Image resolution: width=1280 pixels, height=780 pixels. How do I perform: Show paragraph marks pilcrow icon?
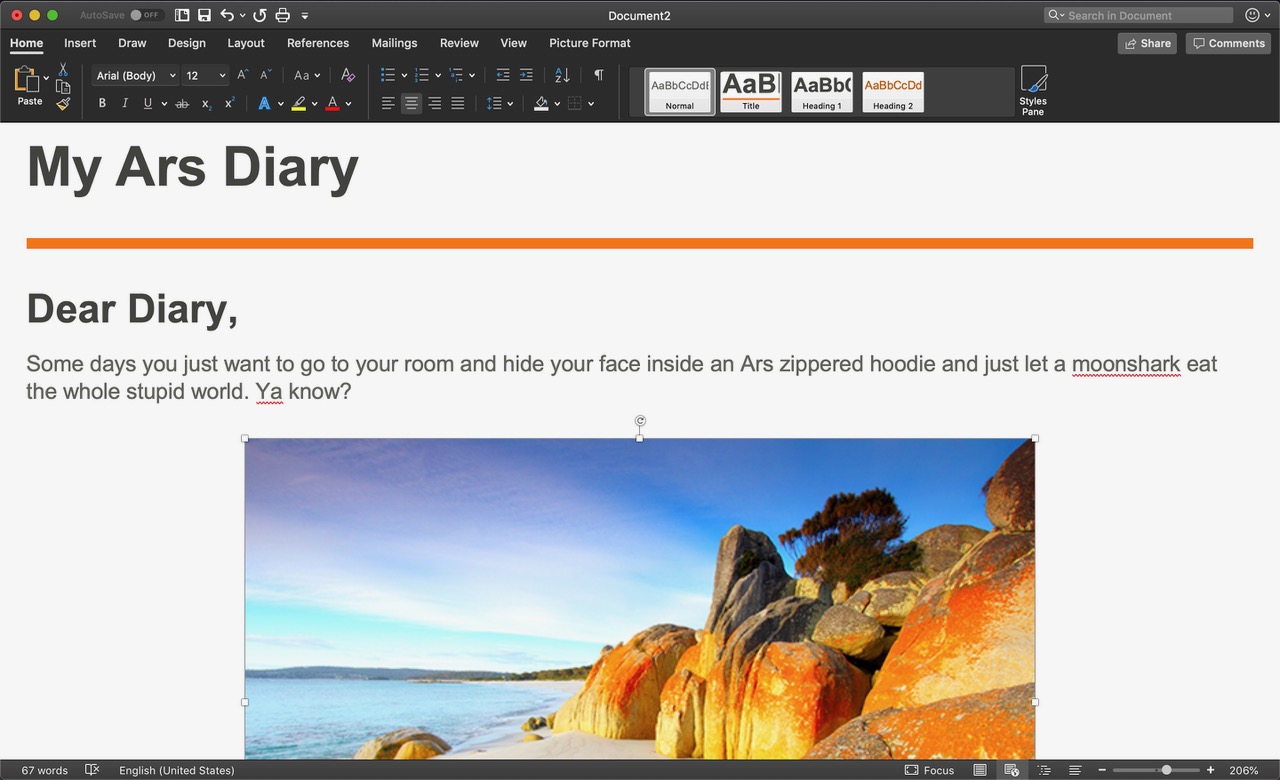598,75
